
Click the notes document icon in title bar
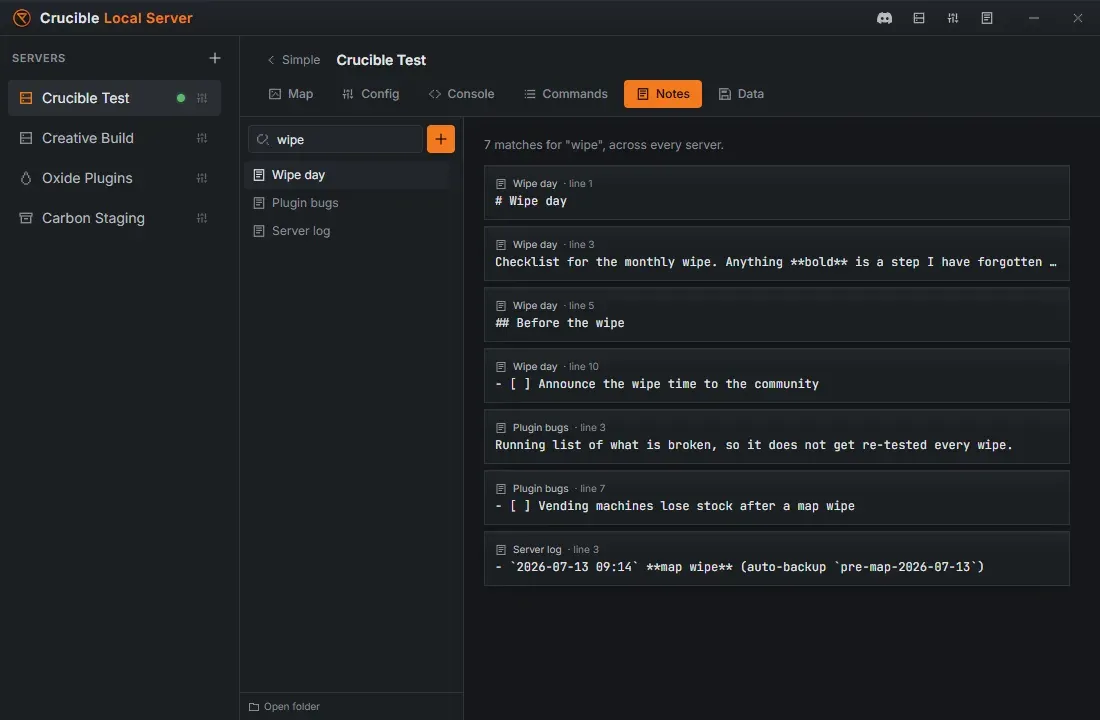(986, 18)
